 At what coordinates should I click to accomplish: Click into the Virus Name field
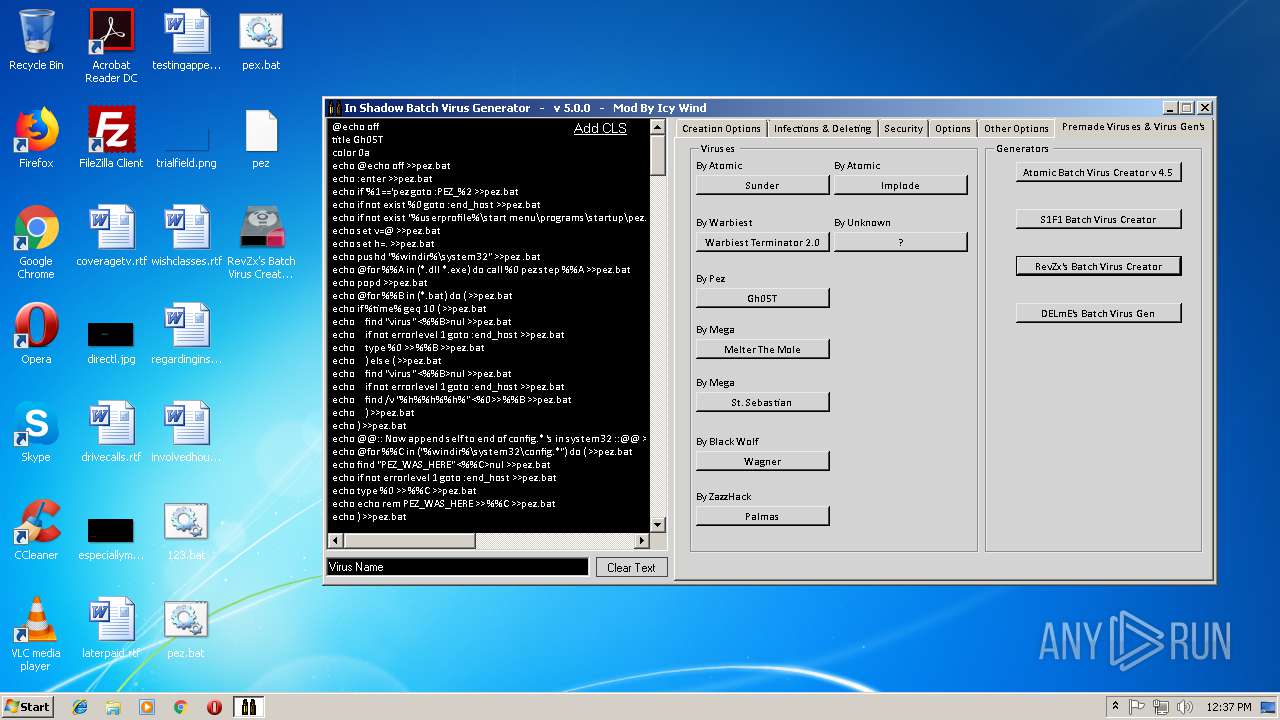[457, 567]
